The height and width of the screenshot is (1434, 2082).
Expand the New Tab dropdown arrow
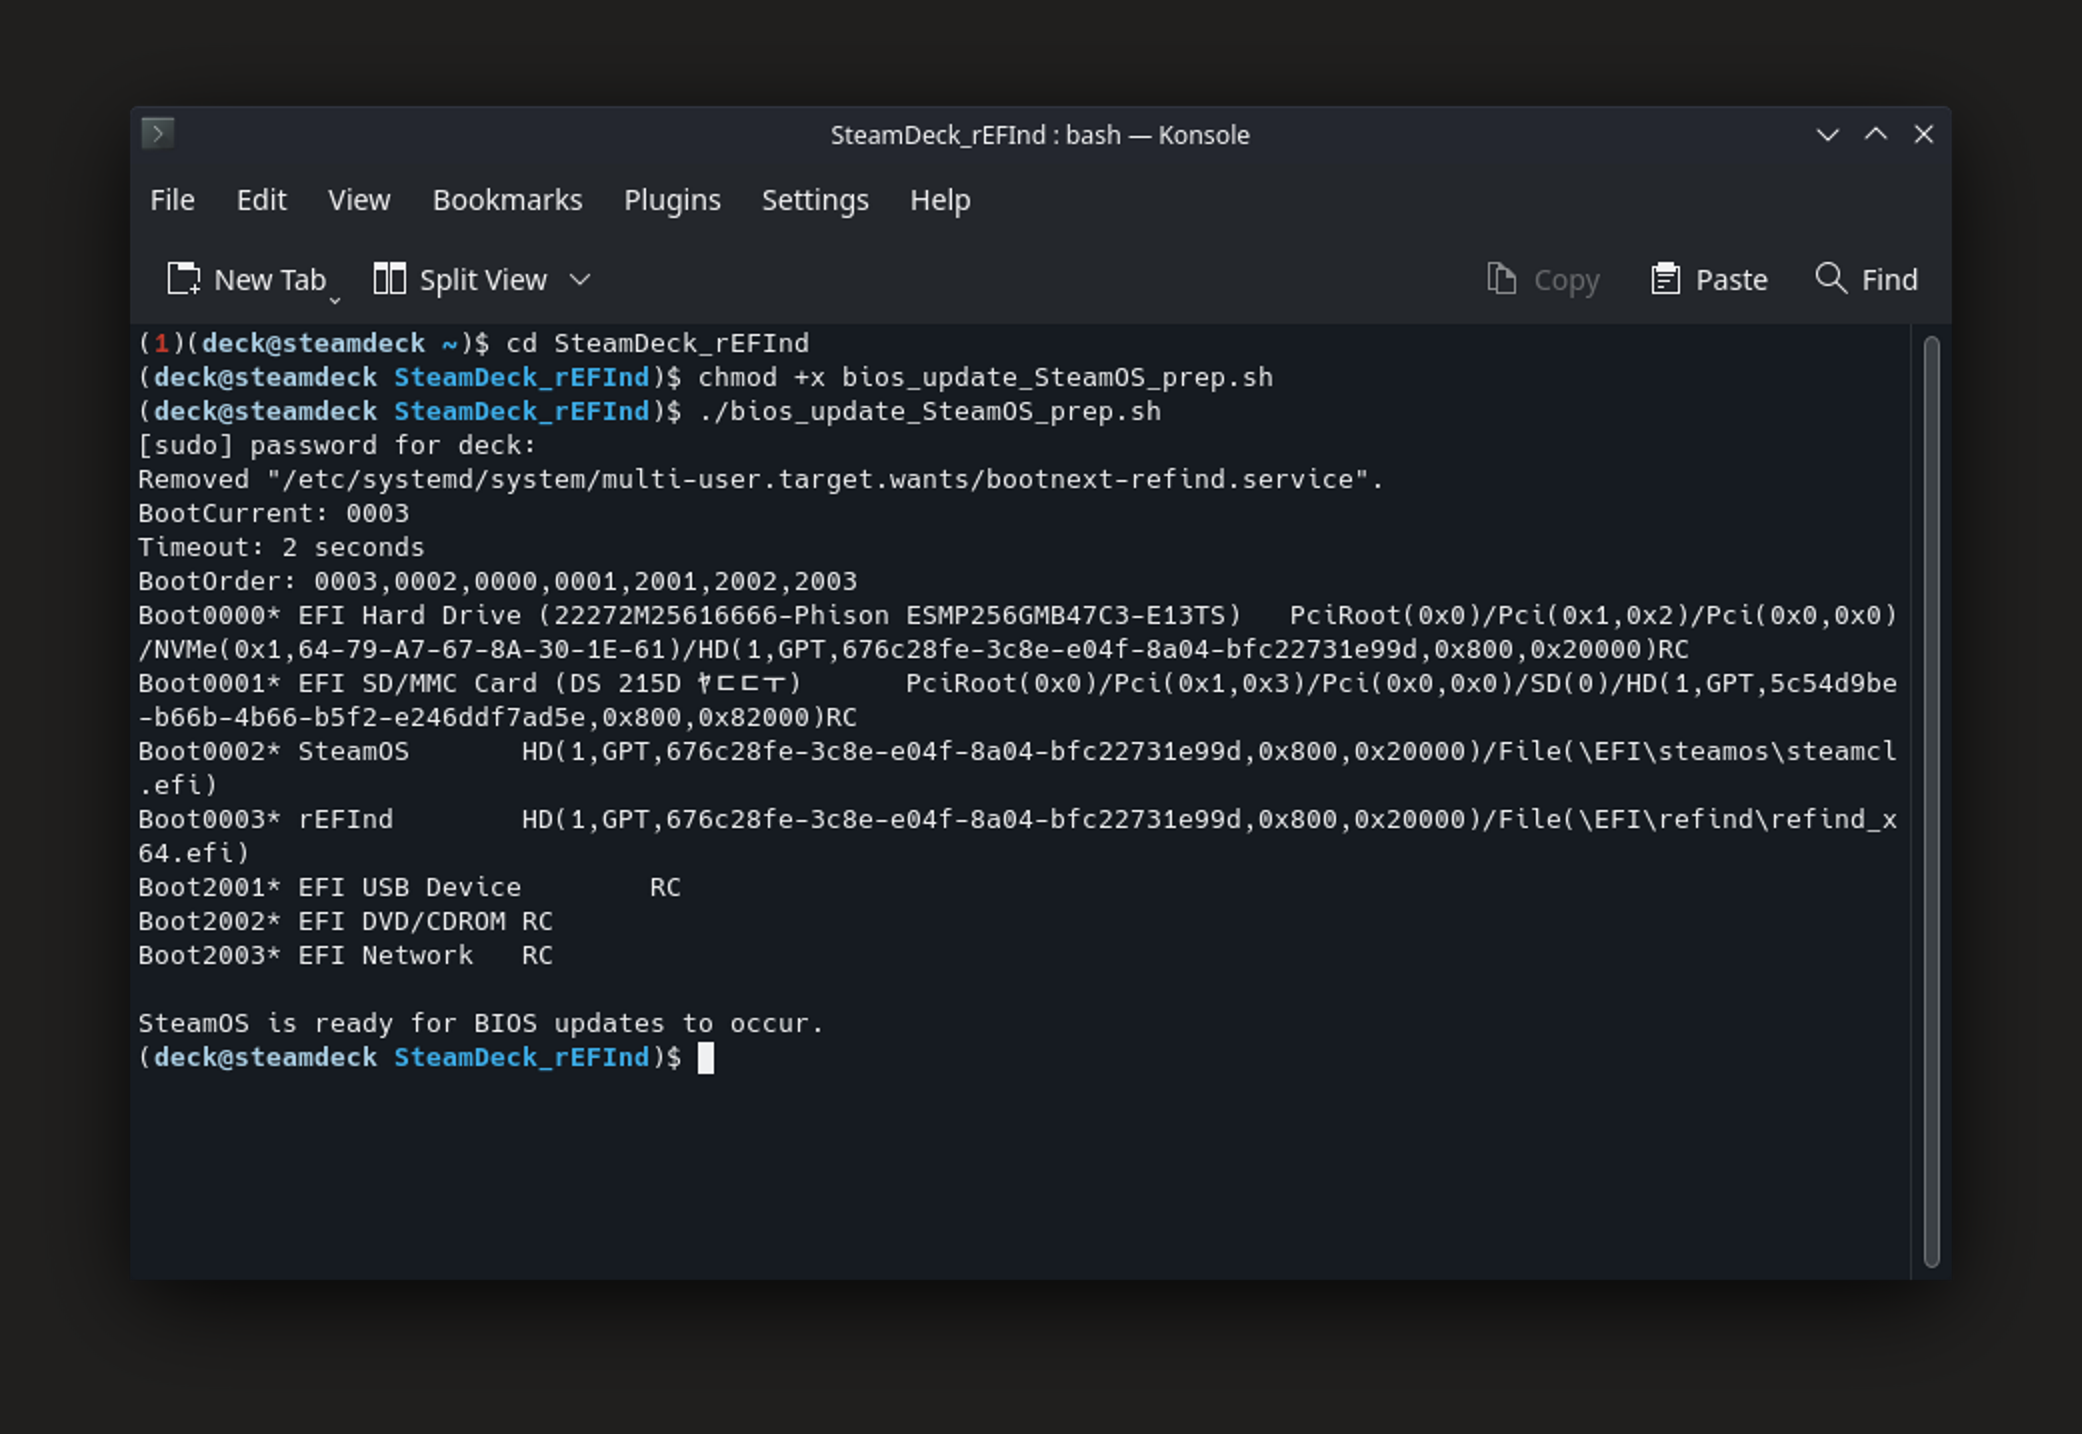tap(335, 299)
